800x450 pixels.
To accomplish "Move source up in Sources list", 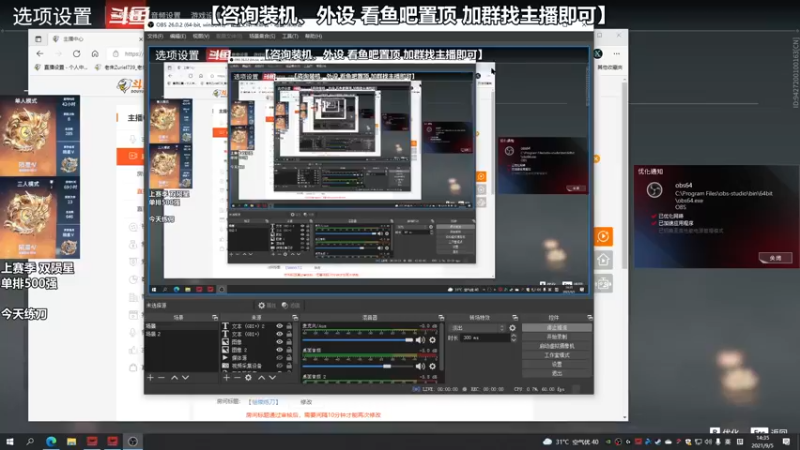I will [261, 378].
